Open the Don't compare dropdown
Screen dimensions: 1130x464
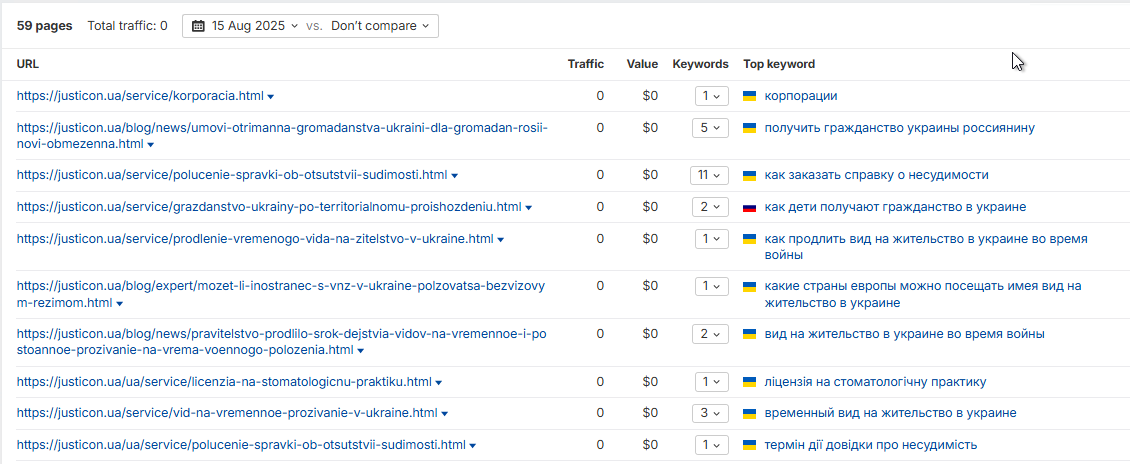[380, 26]
